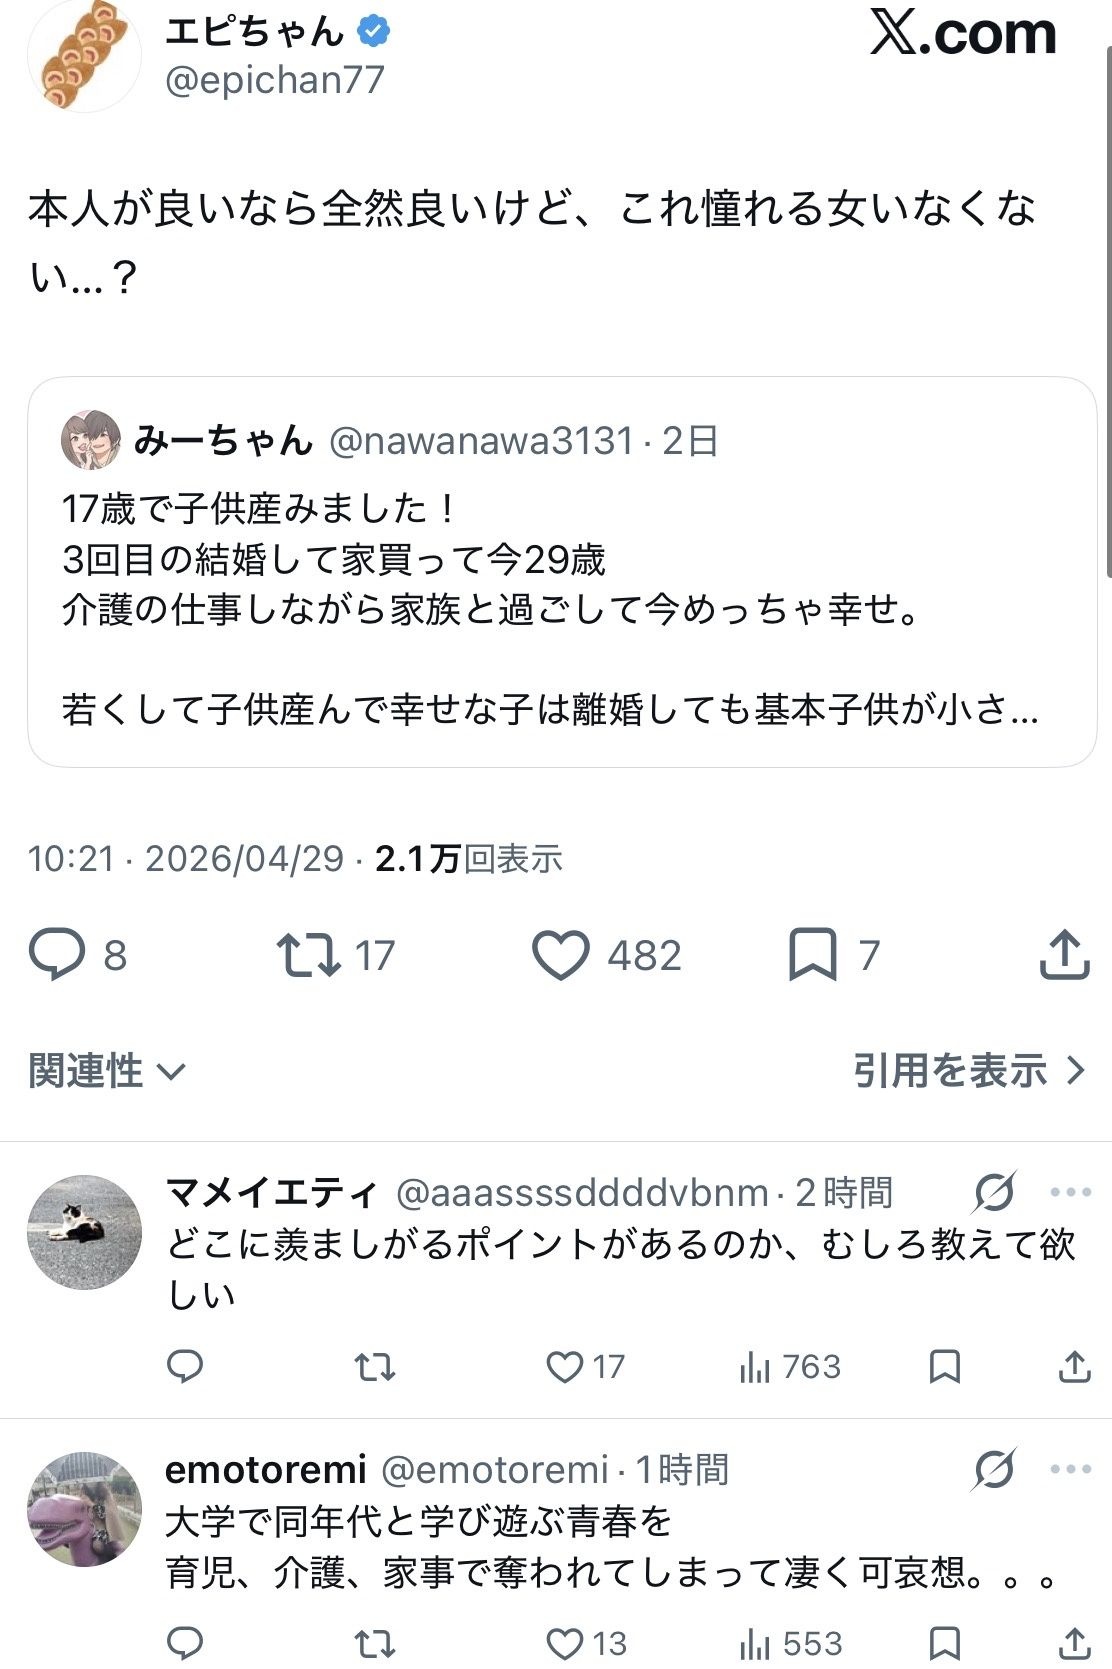Open @epichan77 handle link
This screenshot has height=1669, width=1112.
pyautogui.click(x=275, y=80)
